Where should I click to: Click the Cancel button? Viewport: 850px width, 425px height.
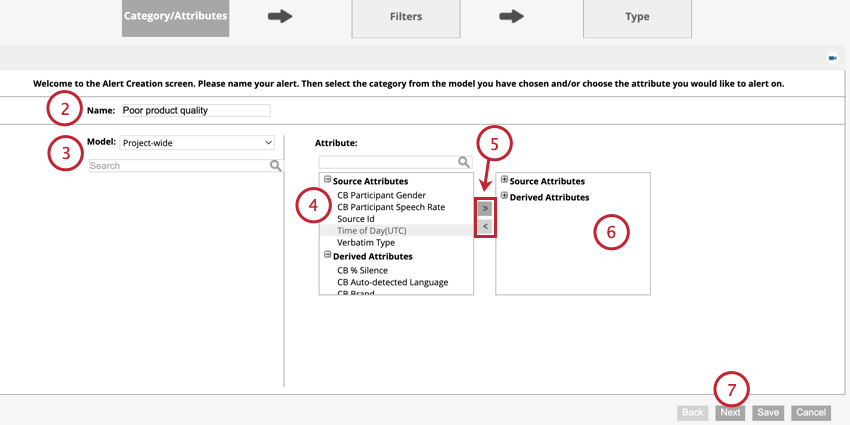point(811,413)
